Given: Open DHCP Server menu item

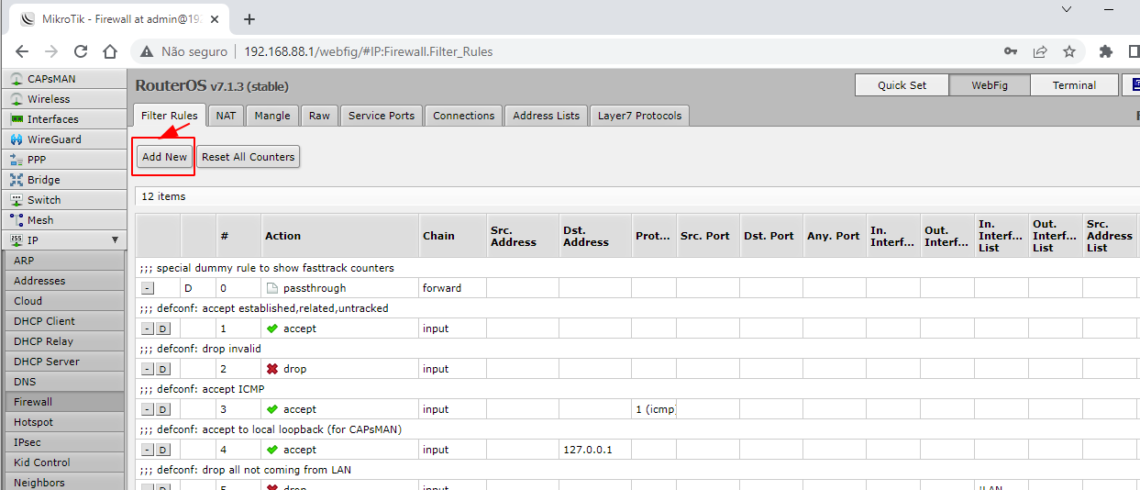Looking at the screenshot, I should click(64, 361).
